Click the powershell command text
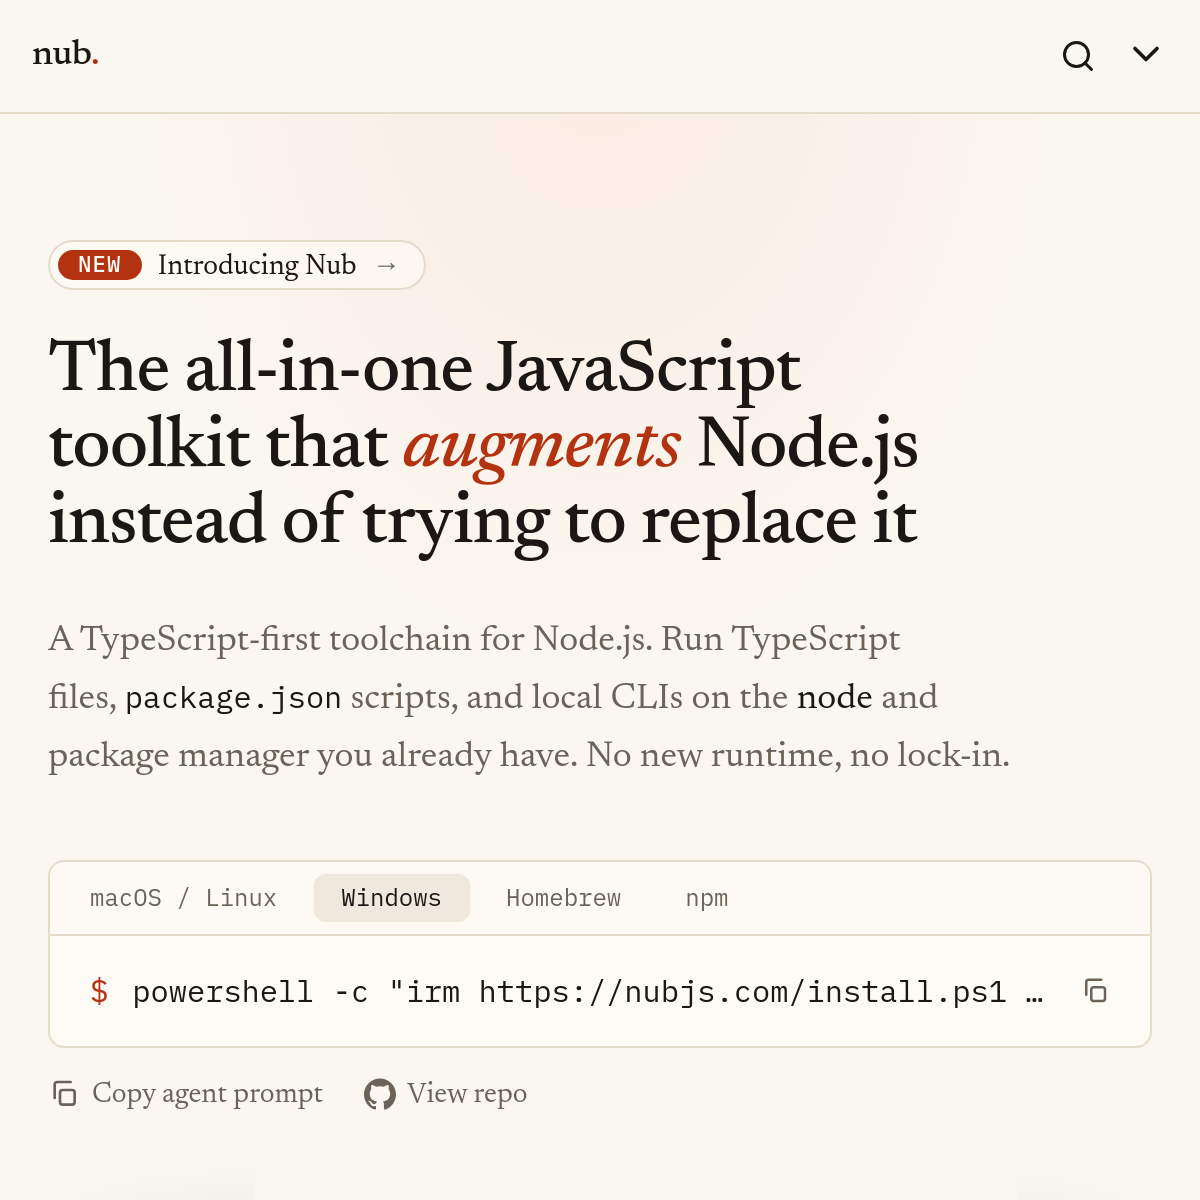 click(588, 992)
